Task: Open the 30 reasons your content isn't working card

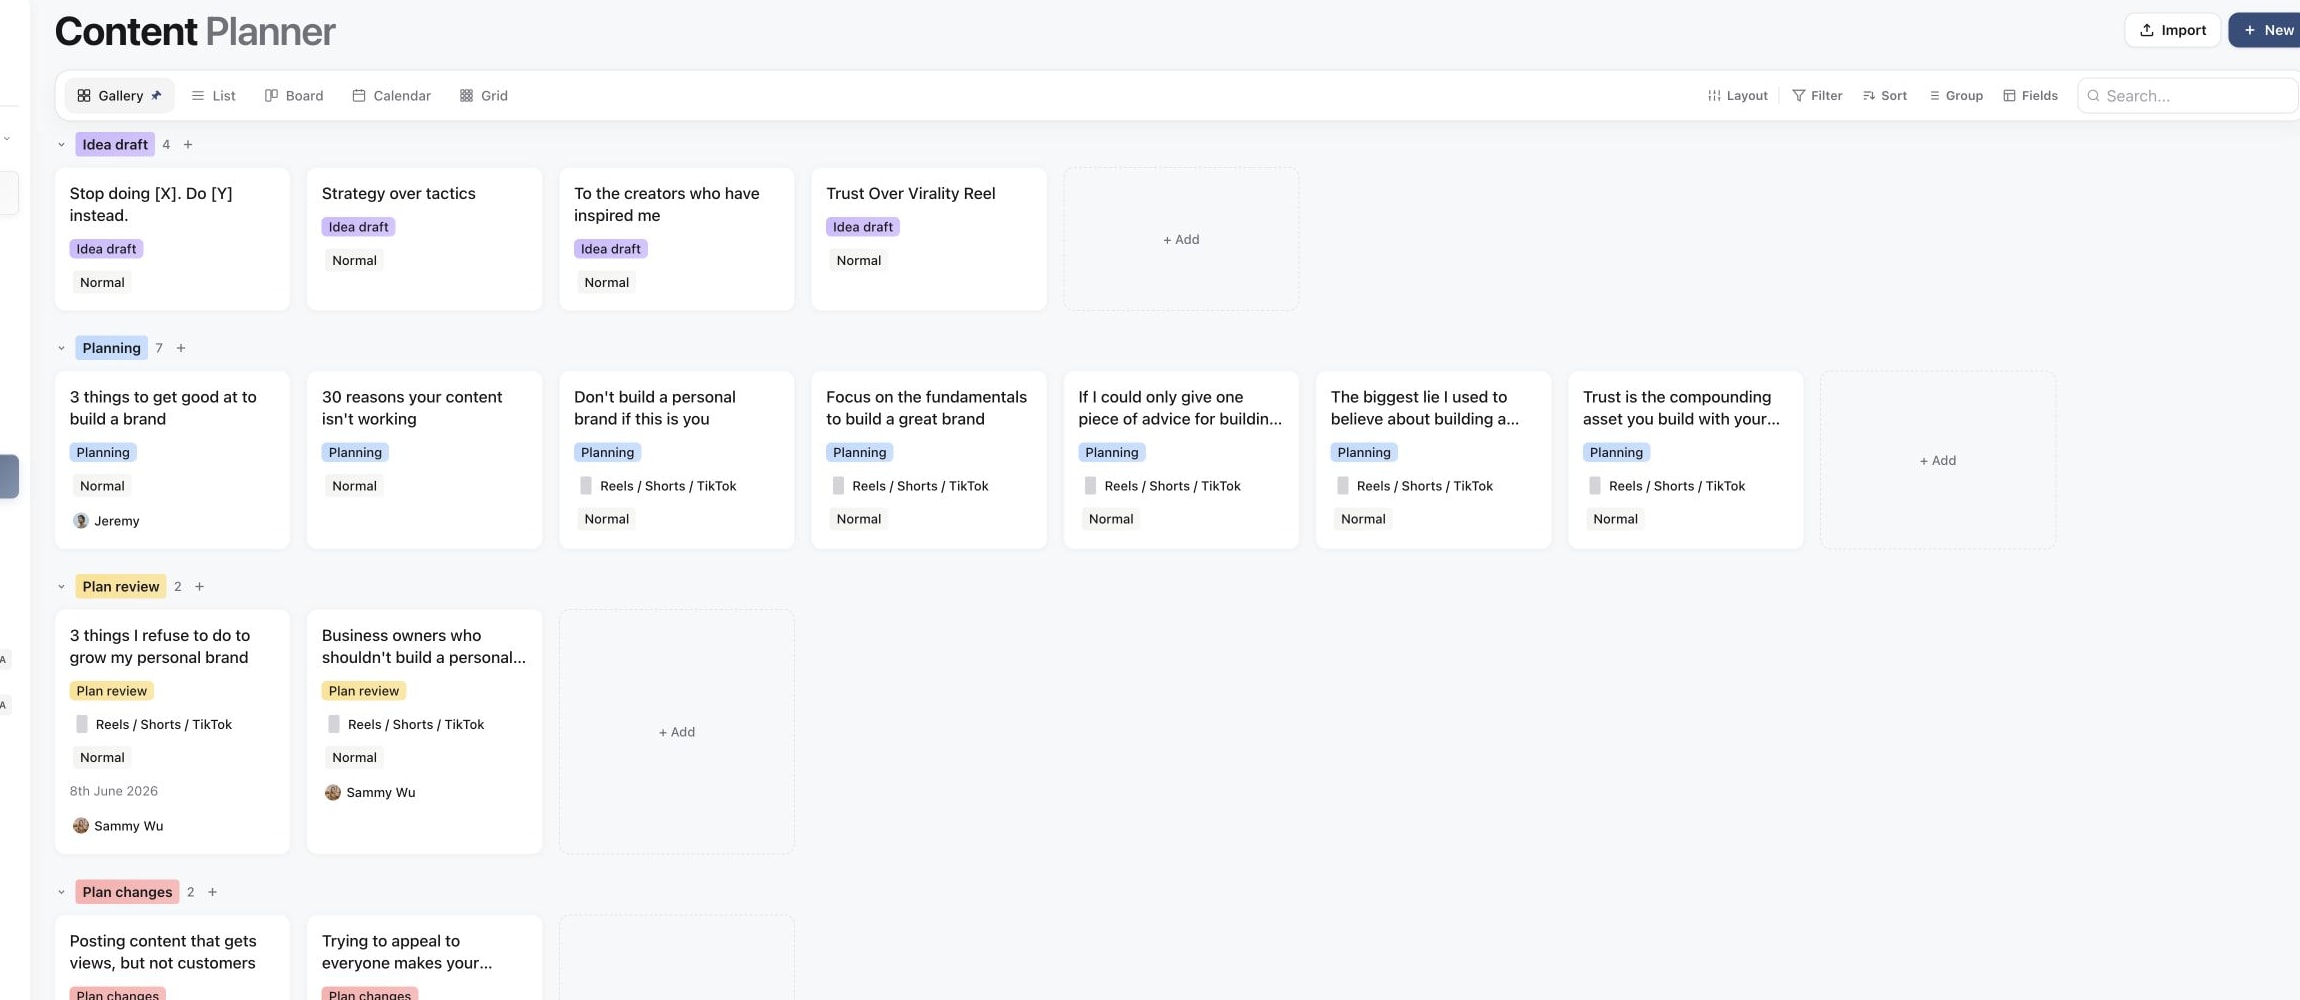Action: 424,460
